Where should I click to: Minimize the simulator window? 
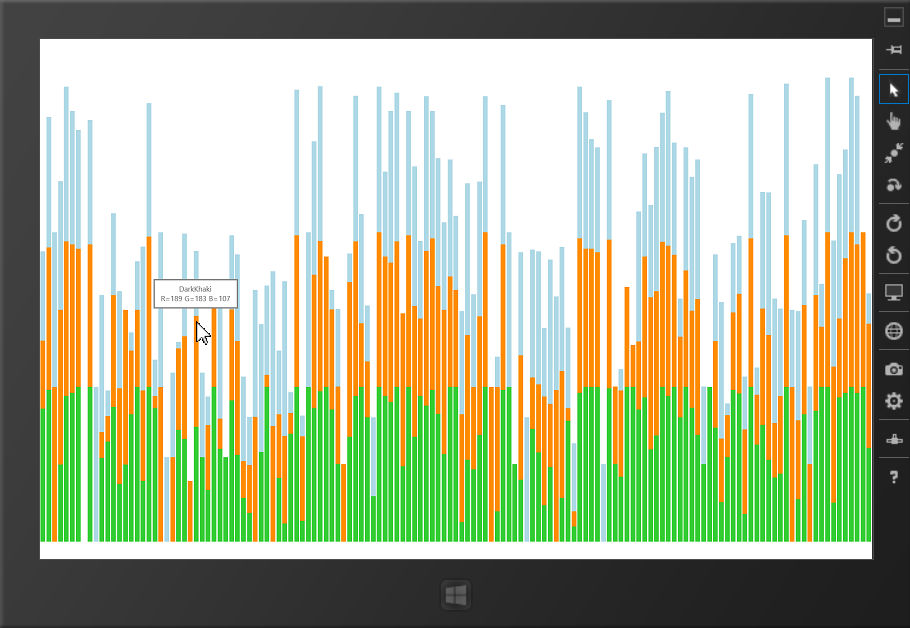click(894, 18)
